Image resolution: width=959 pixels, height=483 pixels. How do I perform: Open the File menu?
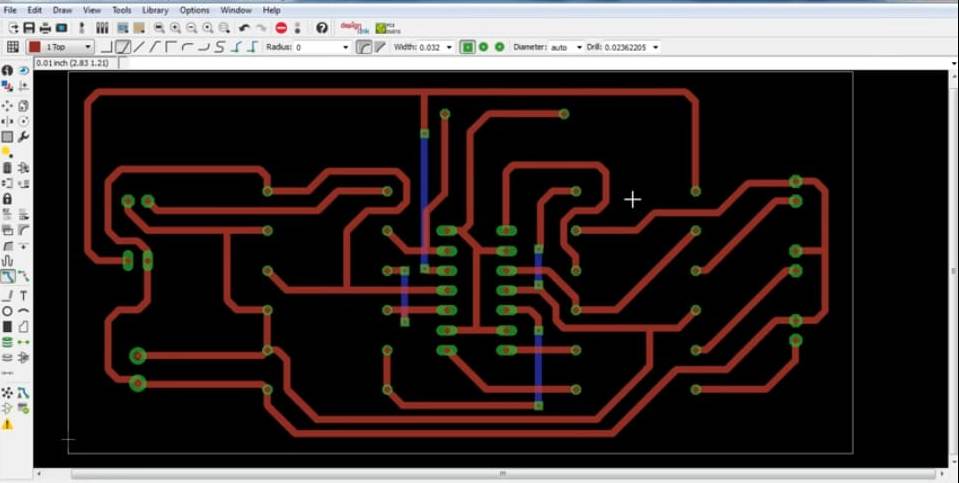(10, 10)
